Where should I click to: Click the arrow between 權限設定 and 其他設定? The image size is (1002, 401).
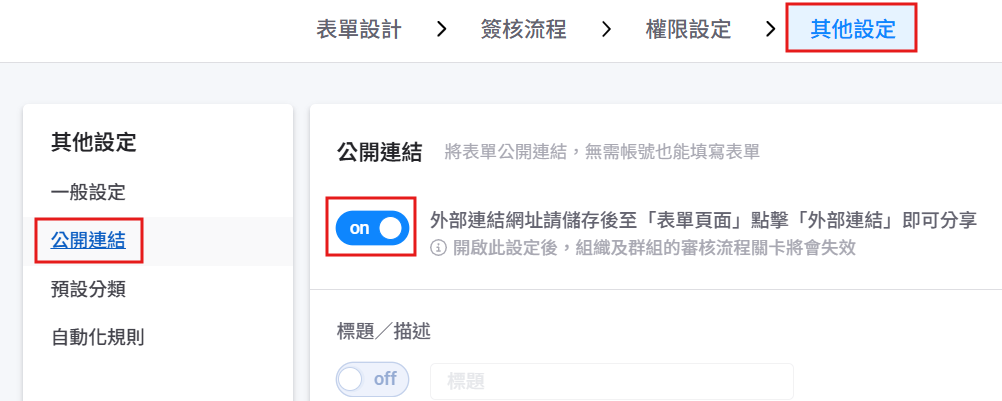click(770, 30)
